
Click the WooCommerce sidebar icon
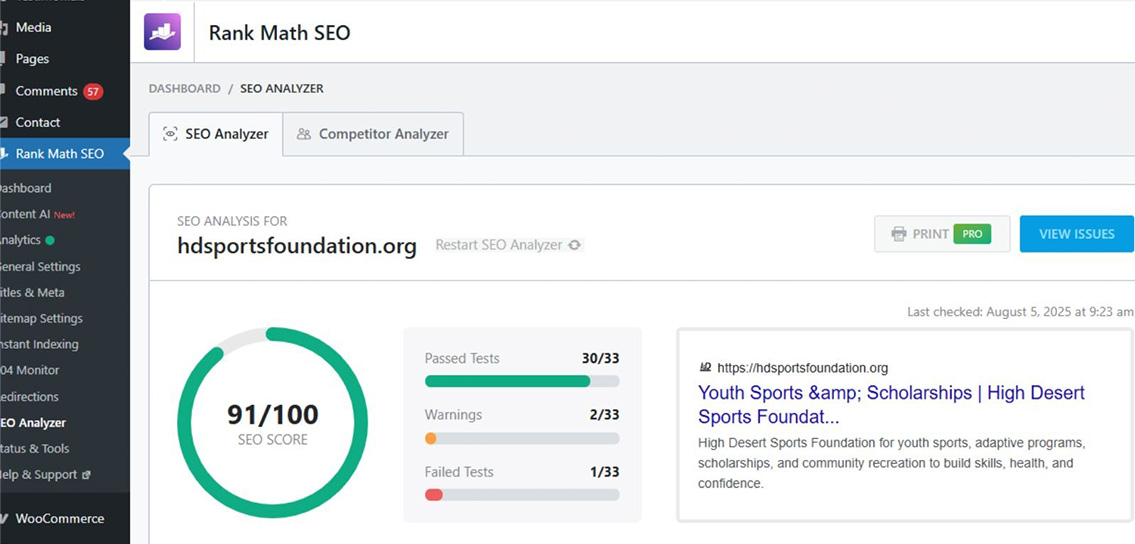click(4, 519)
